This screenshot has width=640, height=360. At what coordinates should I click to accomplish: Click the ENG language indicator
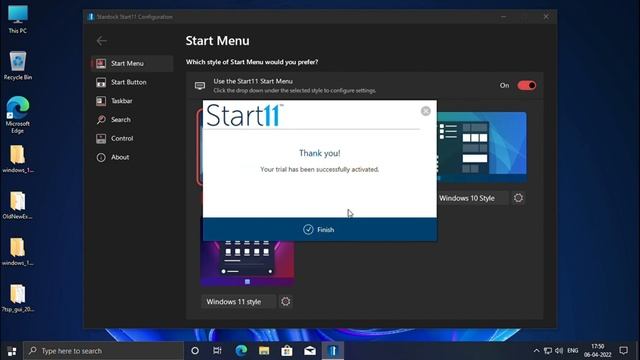pos(573,351)
